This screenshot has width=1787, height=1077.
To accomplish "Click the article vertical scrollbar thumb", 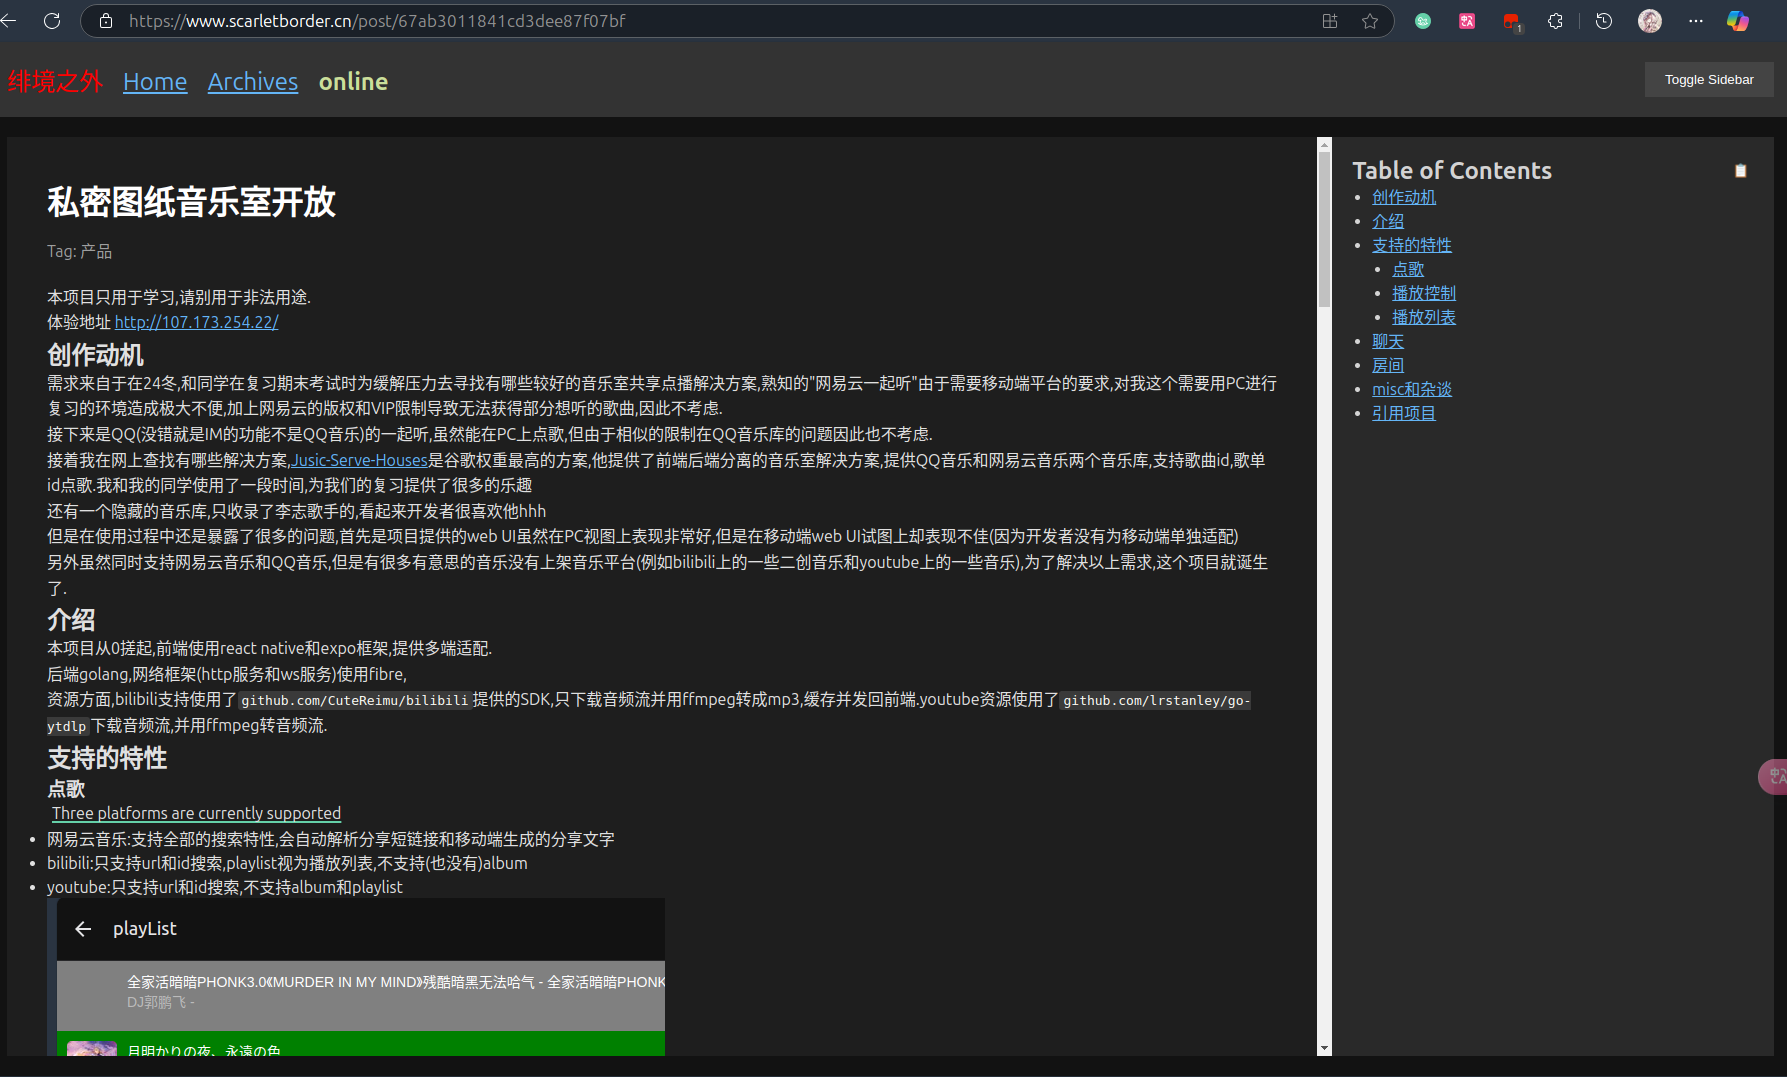I will point(1324,229).
